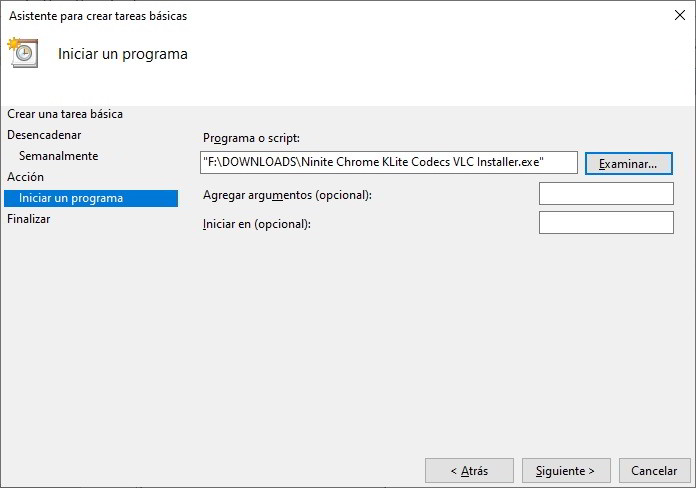The image size is (696, 488).
Task: Click the Iniciar en (opcional) label
Action: (257, 224)
